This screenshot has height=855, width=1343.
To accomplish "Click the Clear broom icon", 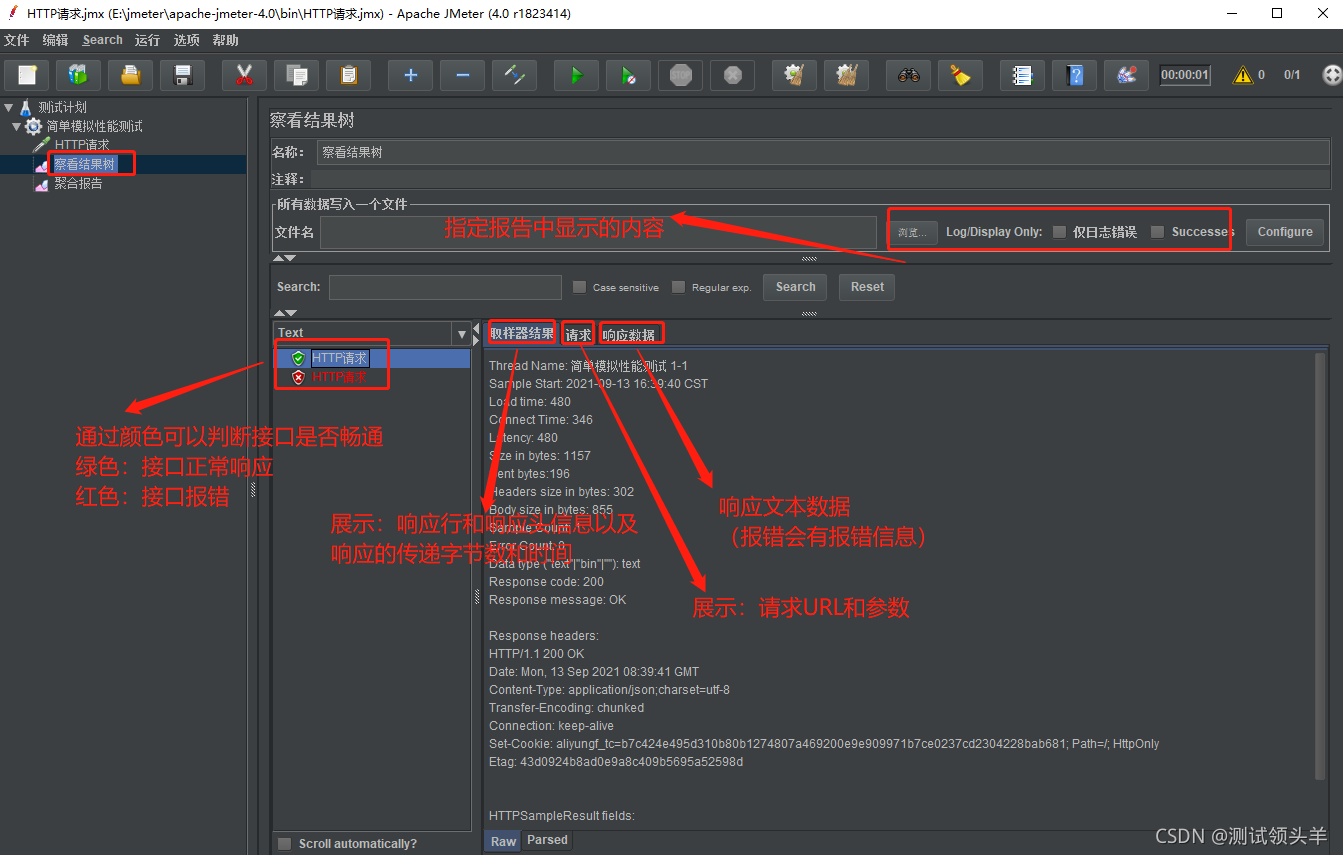I will pos(794,75).
